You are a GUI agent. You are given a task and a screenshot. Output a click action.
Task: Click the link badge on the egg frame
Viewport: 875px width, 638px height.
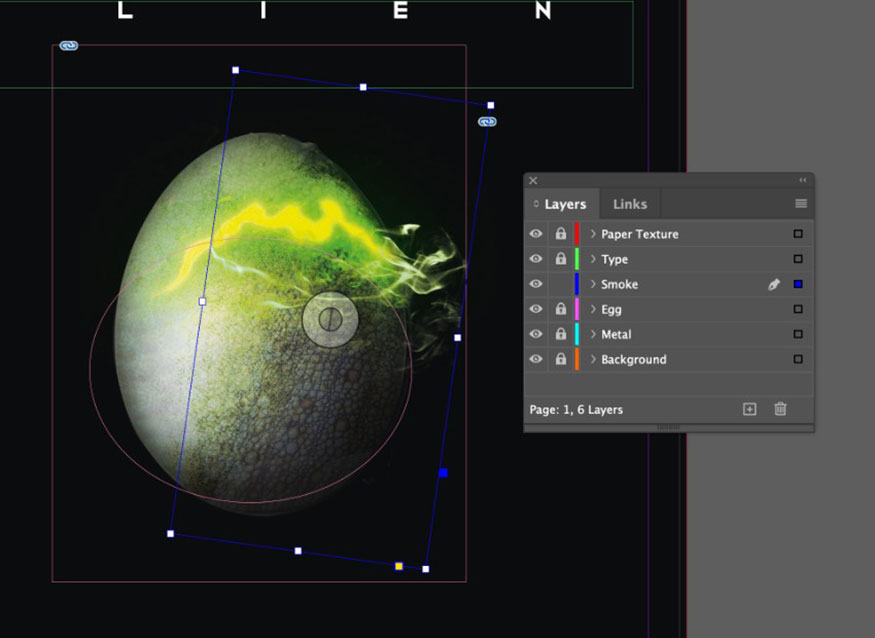69,46
